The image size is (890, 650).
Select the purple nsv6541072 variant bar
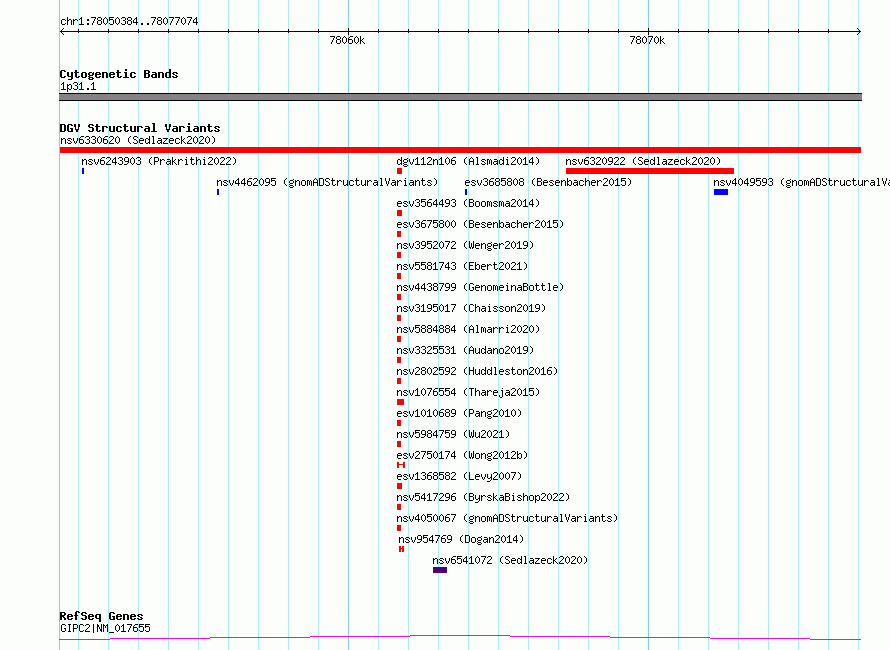pos(440,570)
